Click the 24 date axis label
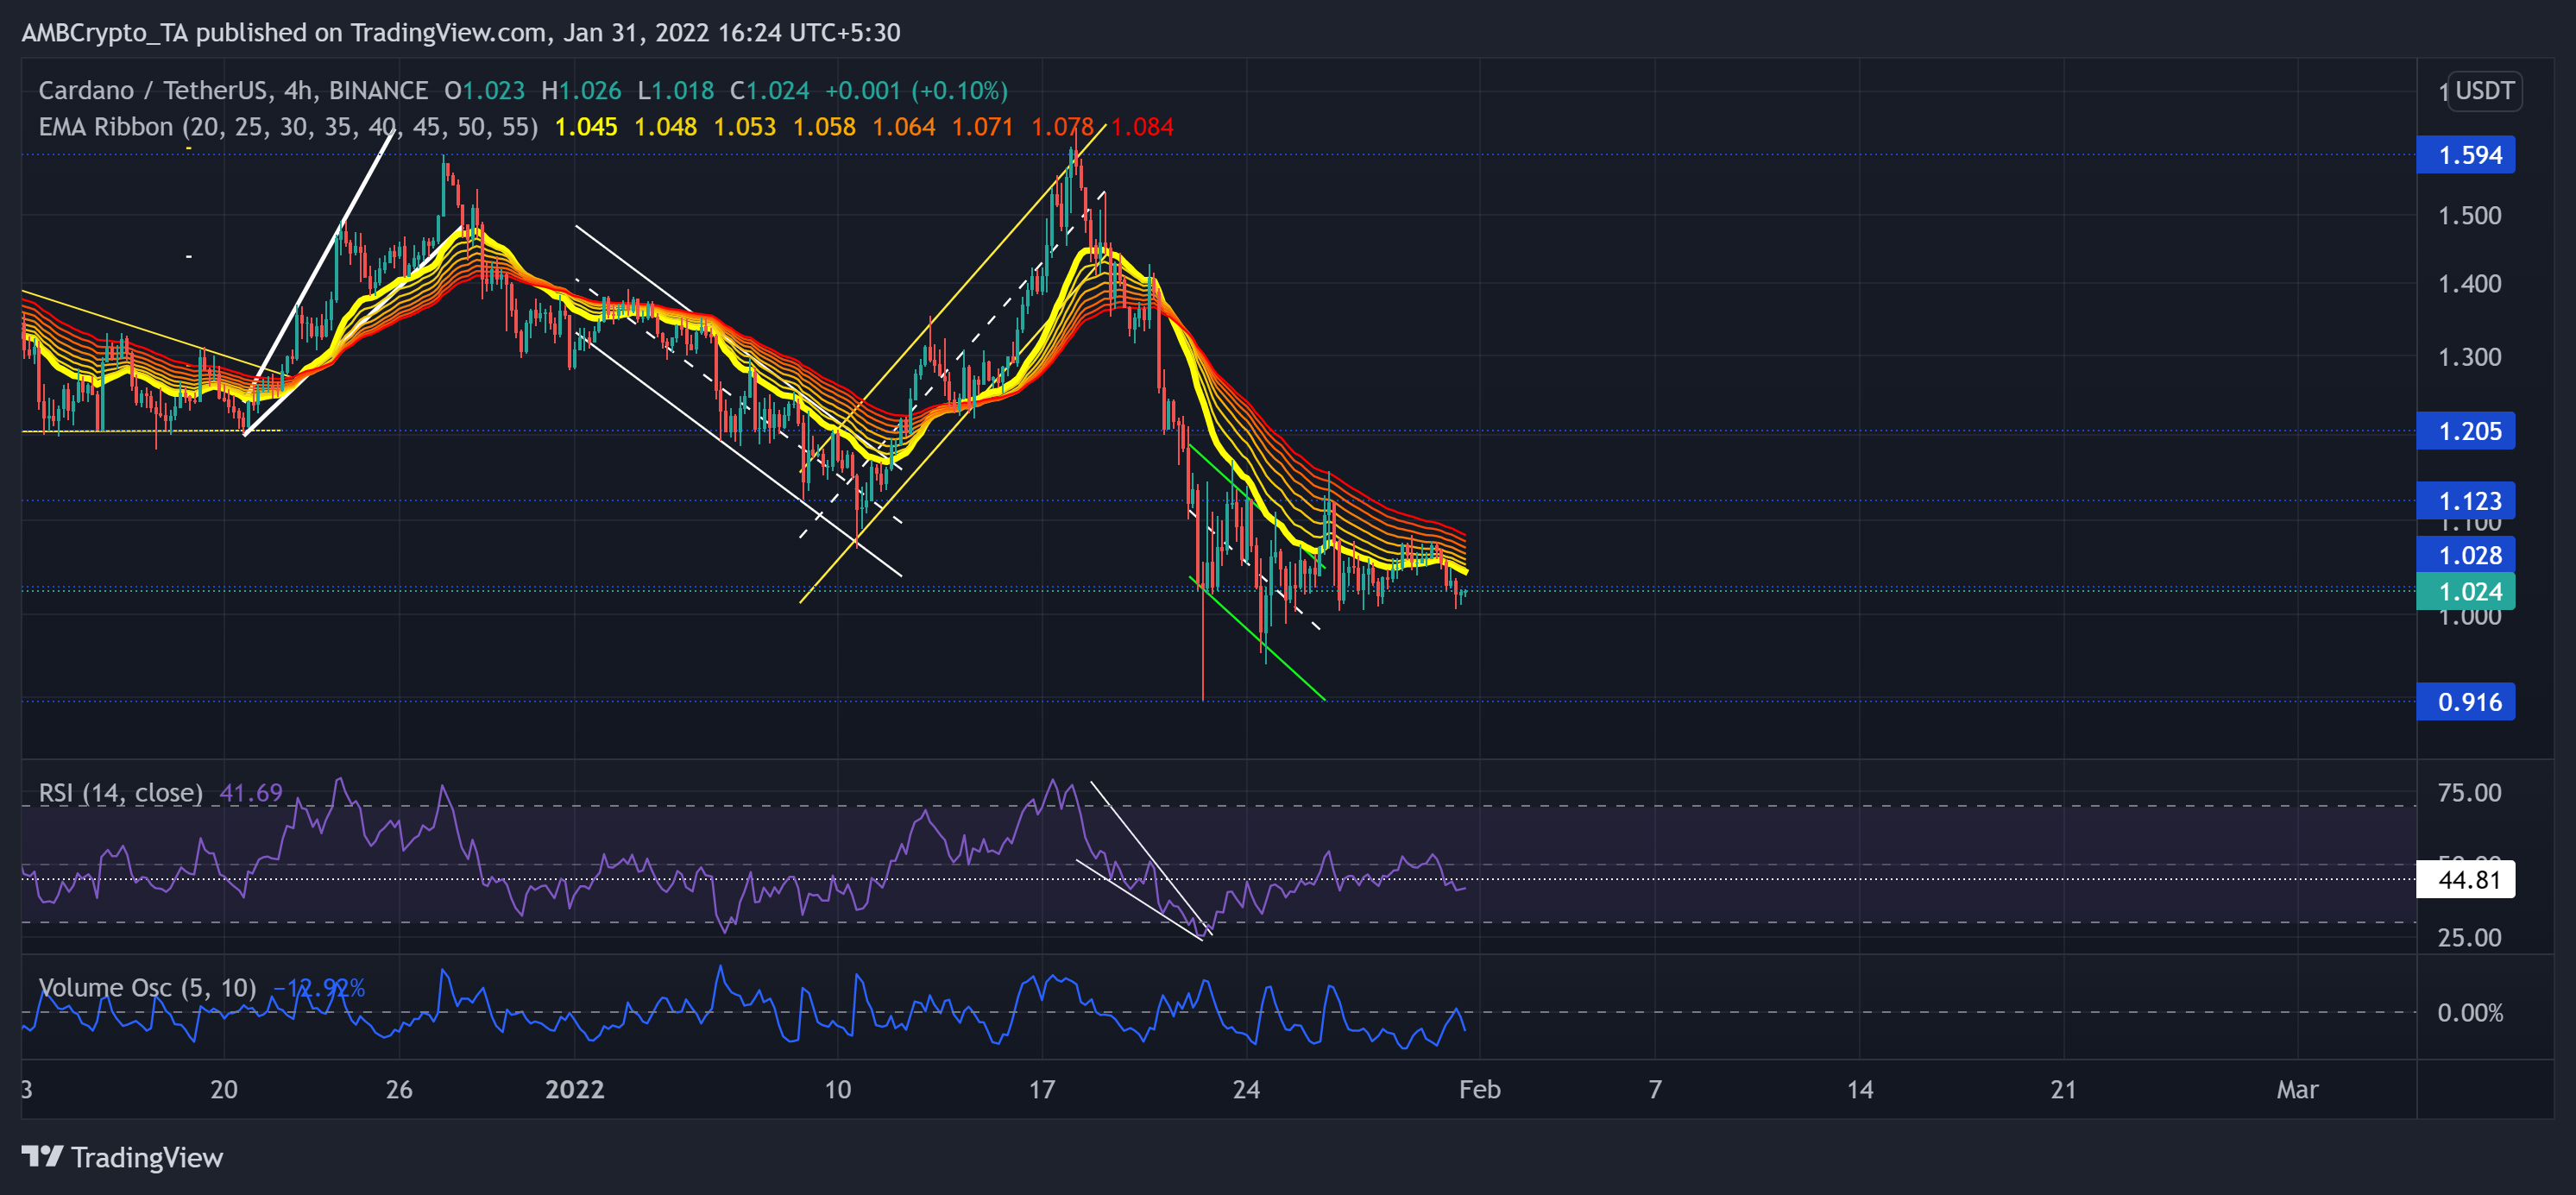The image size is (2576, 1195). tap(1246, 1089)
